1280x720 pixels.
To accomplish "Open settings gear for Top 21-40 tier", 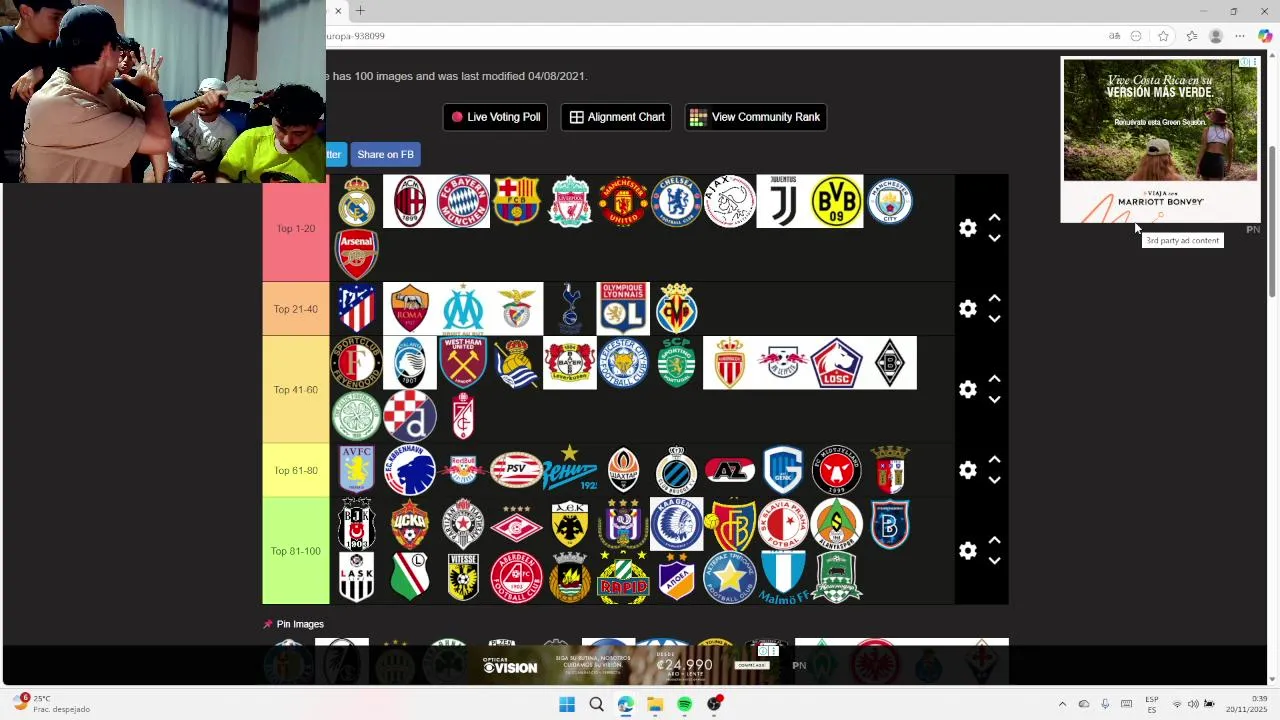I will point(967,309).
